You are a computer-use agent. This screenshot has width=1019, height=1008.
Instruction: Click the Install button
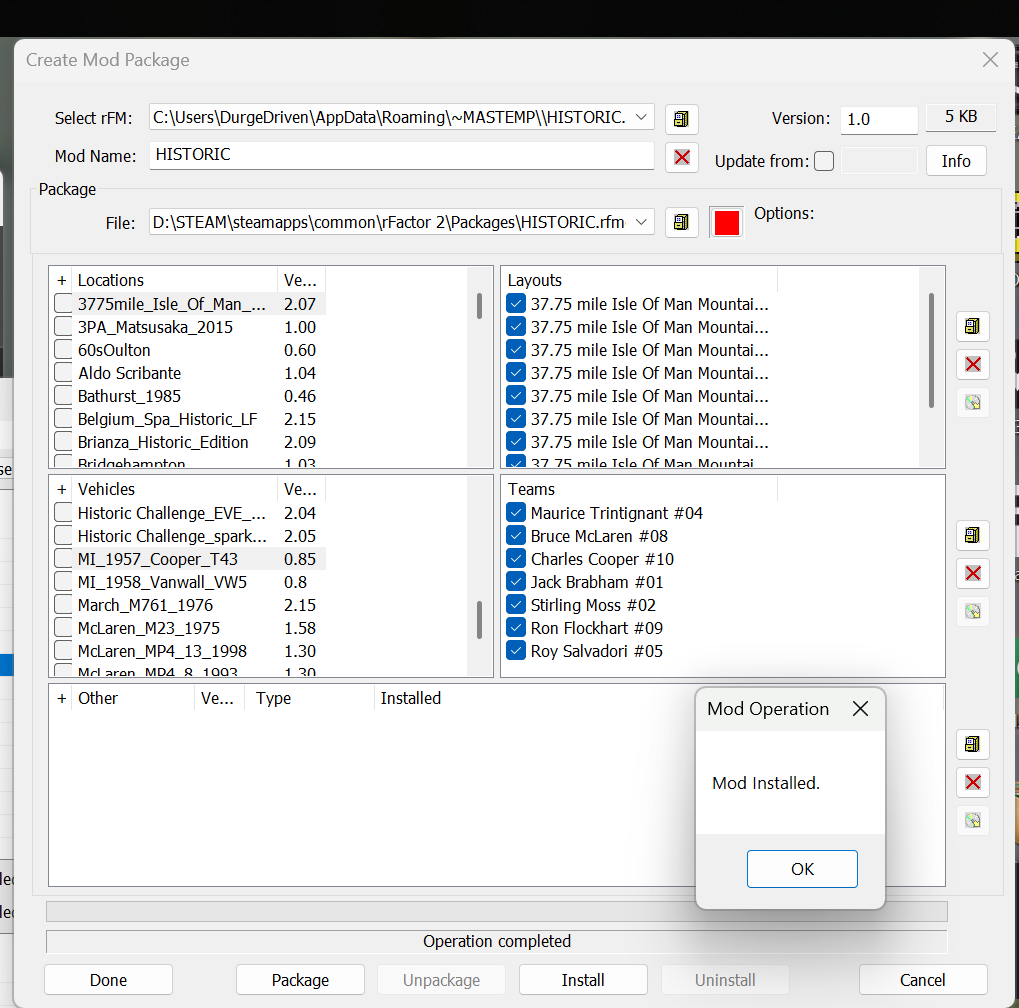coord(583,980)
